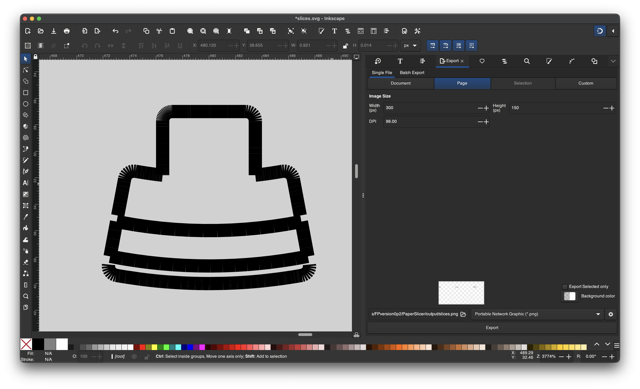This screenshot has width=640, height=389.
Task: Click the Paste clipboard icon
Action: (x=172, y=31)
